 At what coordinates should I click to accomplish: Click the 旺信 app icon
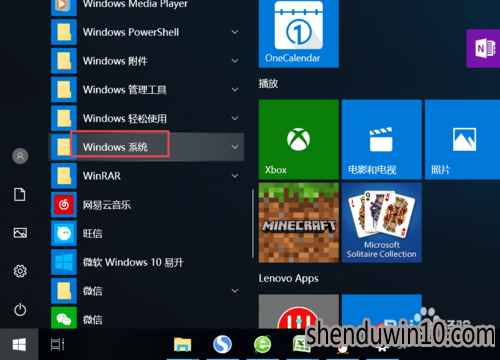(x=64, y=233)
